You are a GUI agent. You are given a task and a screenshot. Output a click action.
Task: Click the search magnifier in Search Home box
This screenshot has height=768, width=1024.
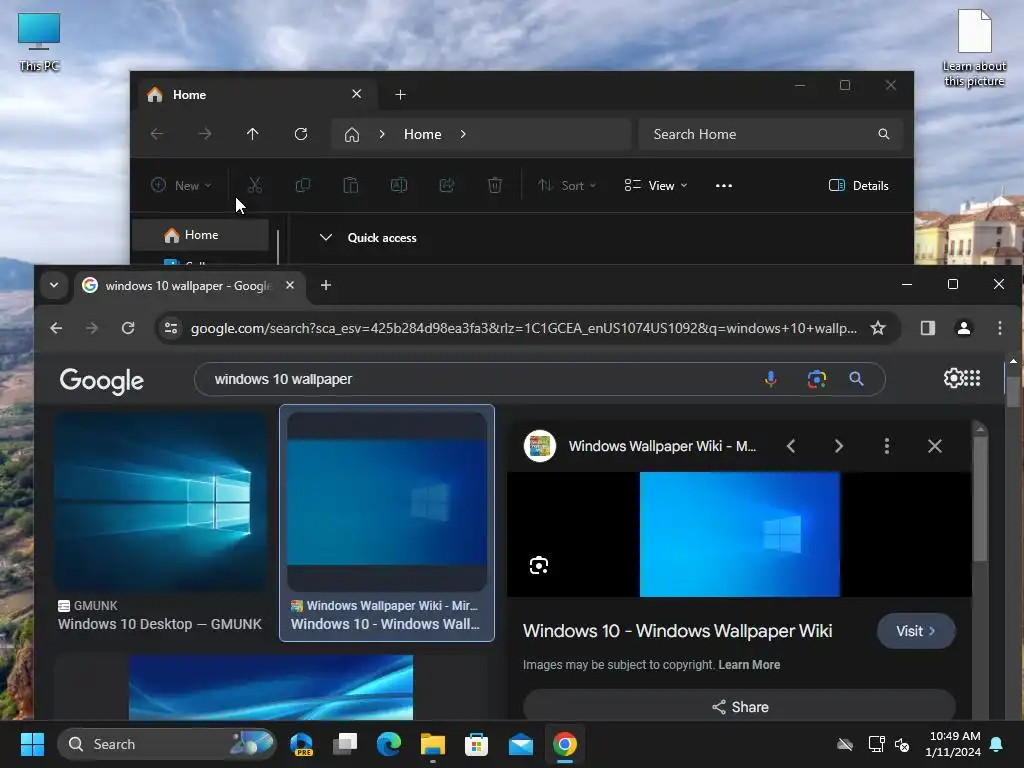[884, 134]
